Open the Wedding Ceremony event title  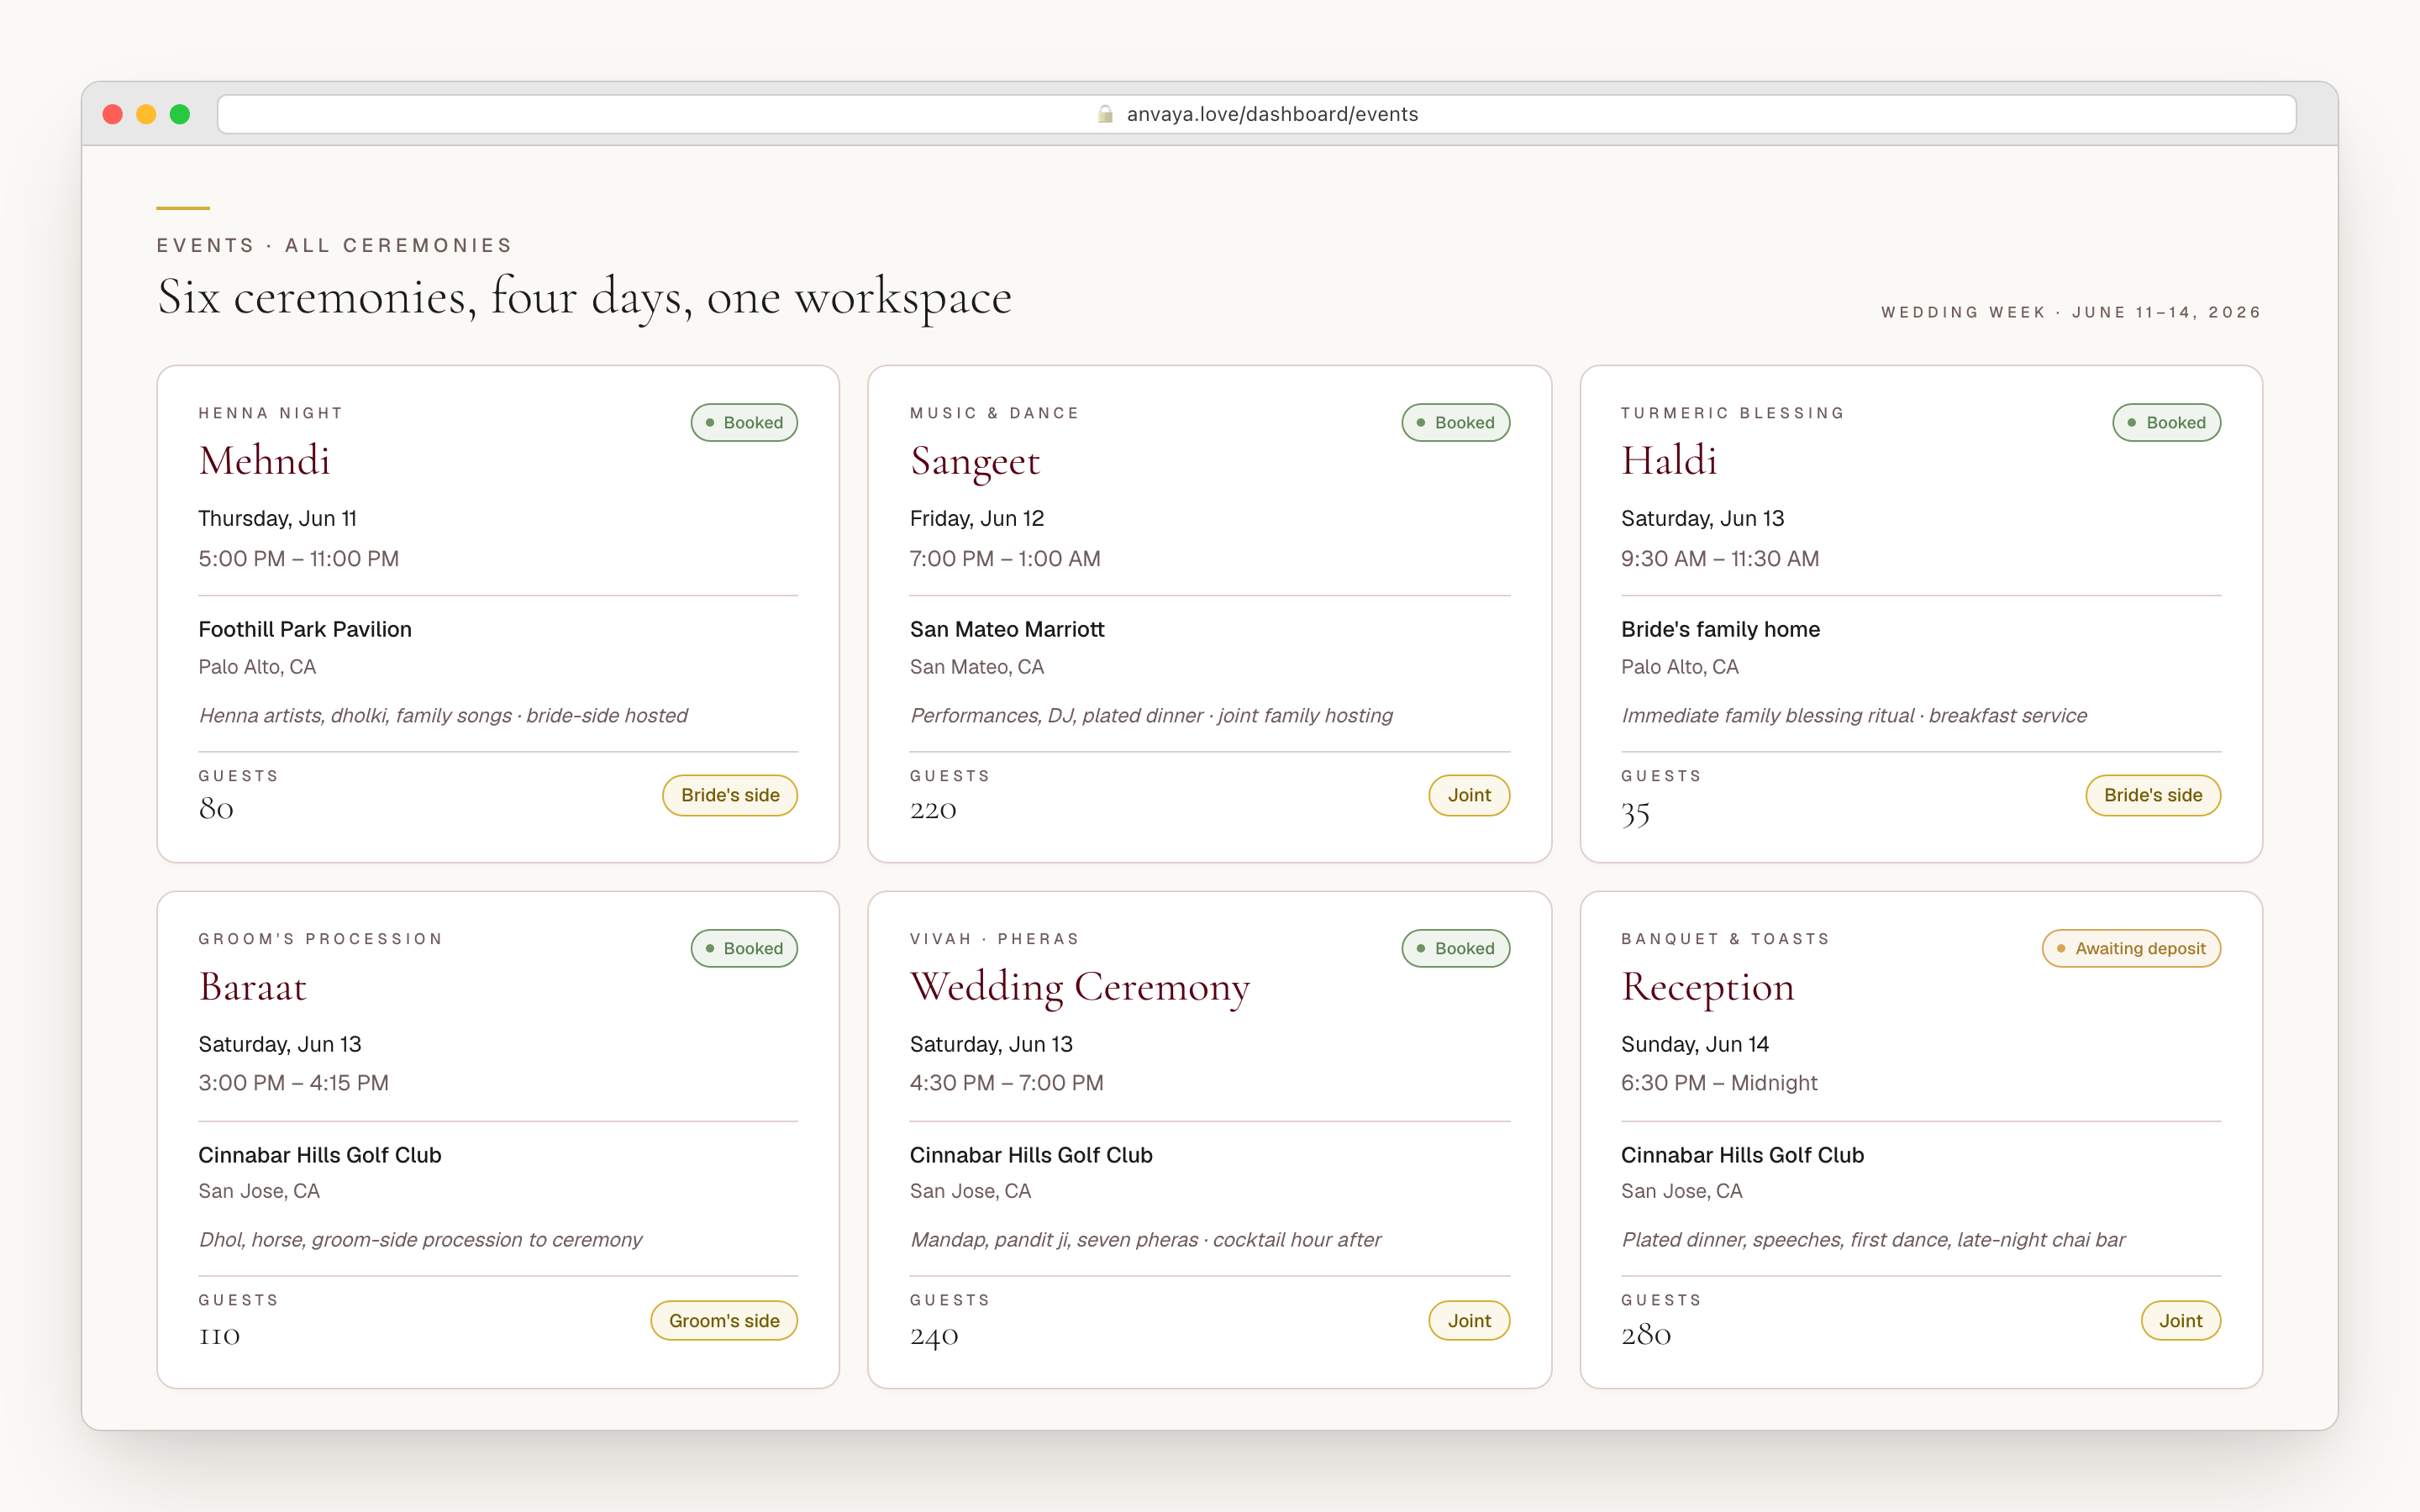pos(1080,987)
